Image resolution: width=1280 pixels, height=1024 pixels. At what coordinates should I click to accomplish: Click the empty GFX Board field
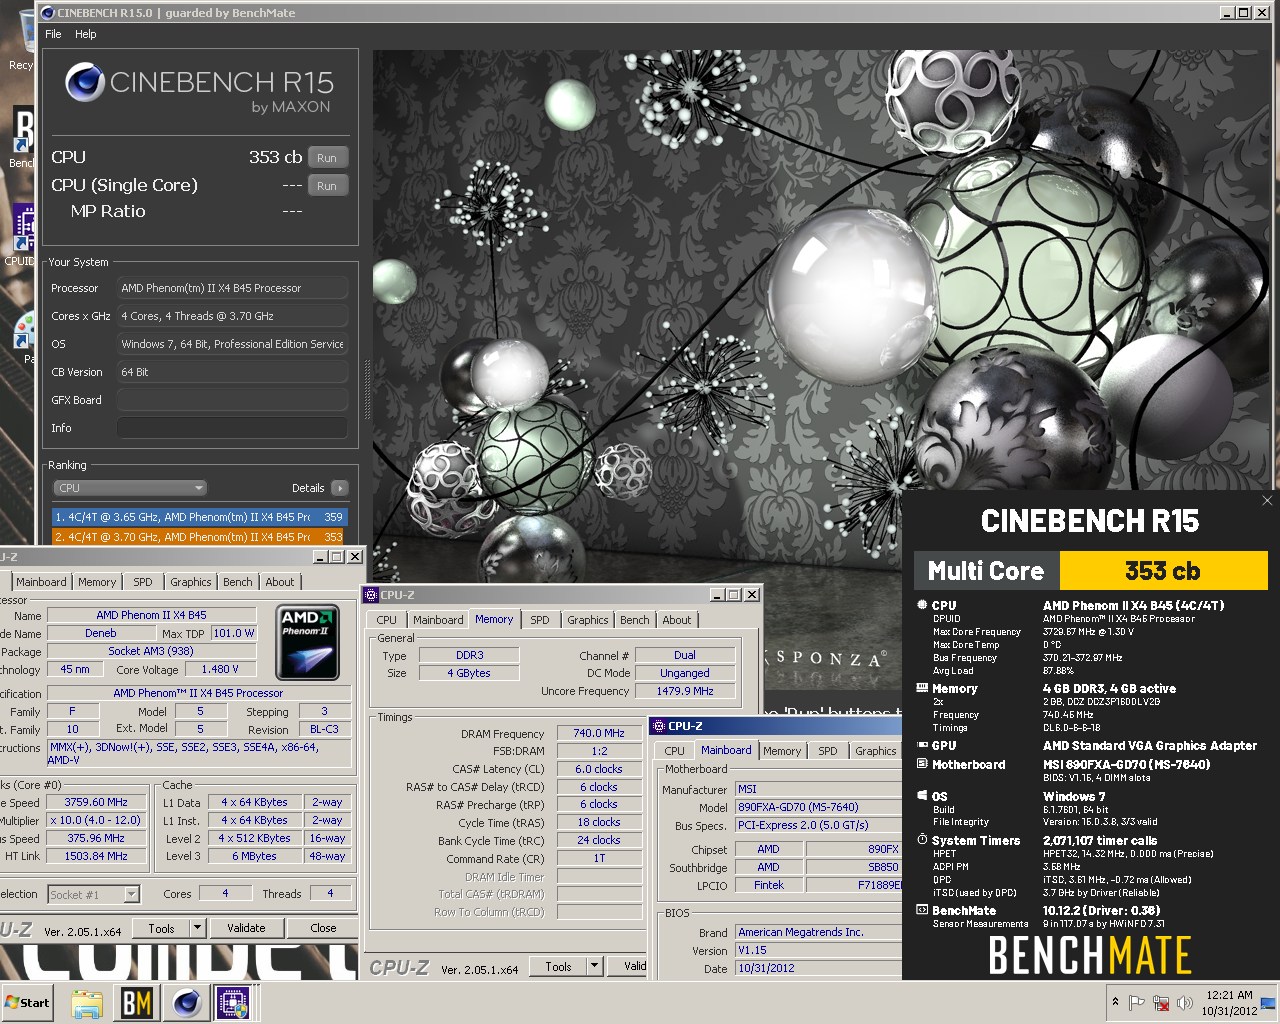(x=232, y=400)
